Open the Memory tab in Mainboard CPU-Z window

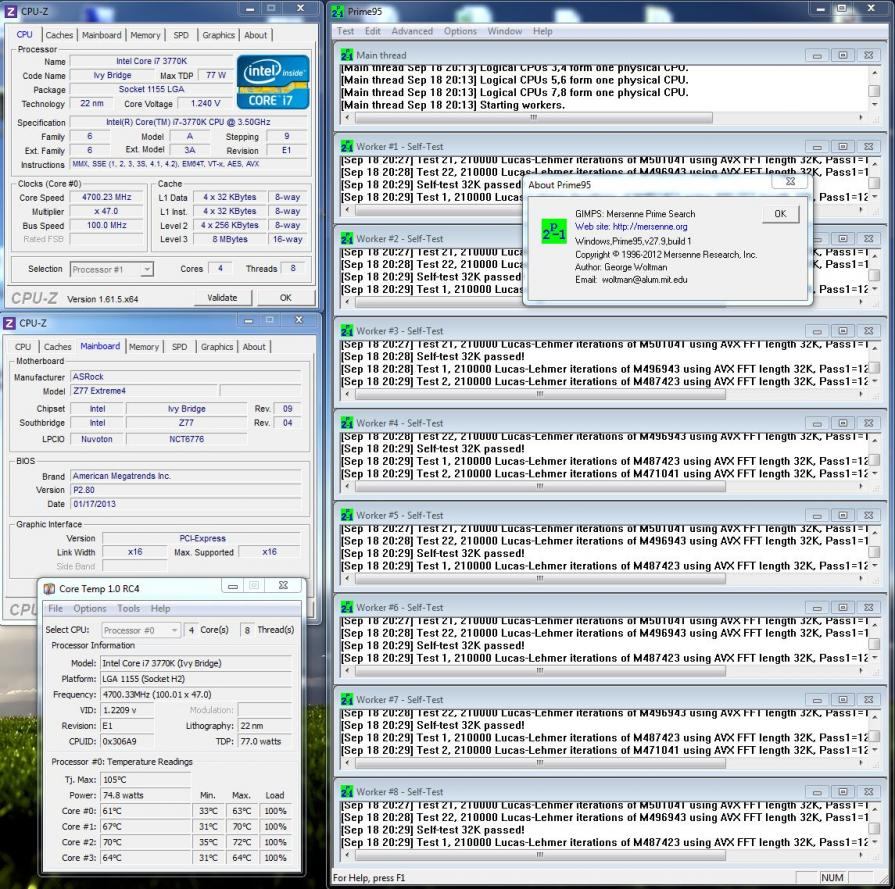tap(144, 347)
